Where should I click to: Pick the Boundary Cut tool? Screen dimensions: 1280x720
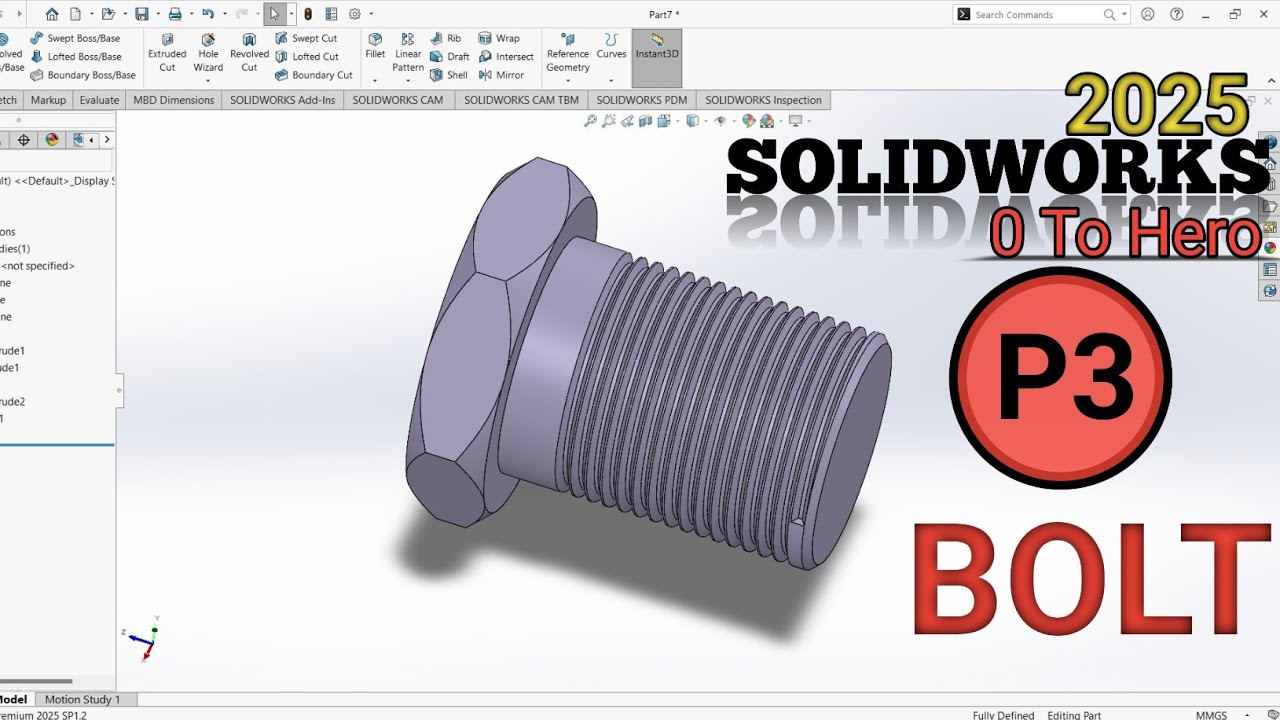click(x=314, y=75)
